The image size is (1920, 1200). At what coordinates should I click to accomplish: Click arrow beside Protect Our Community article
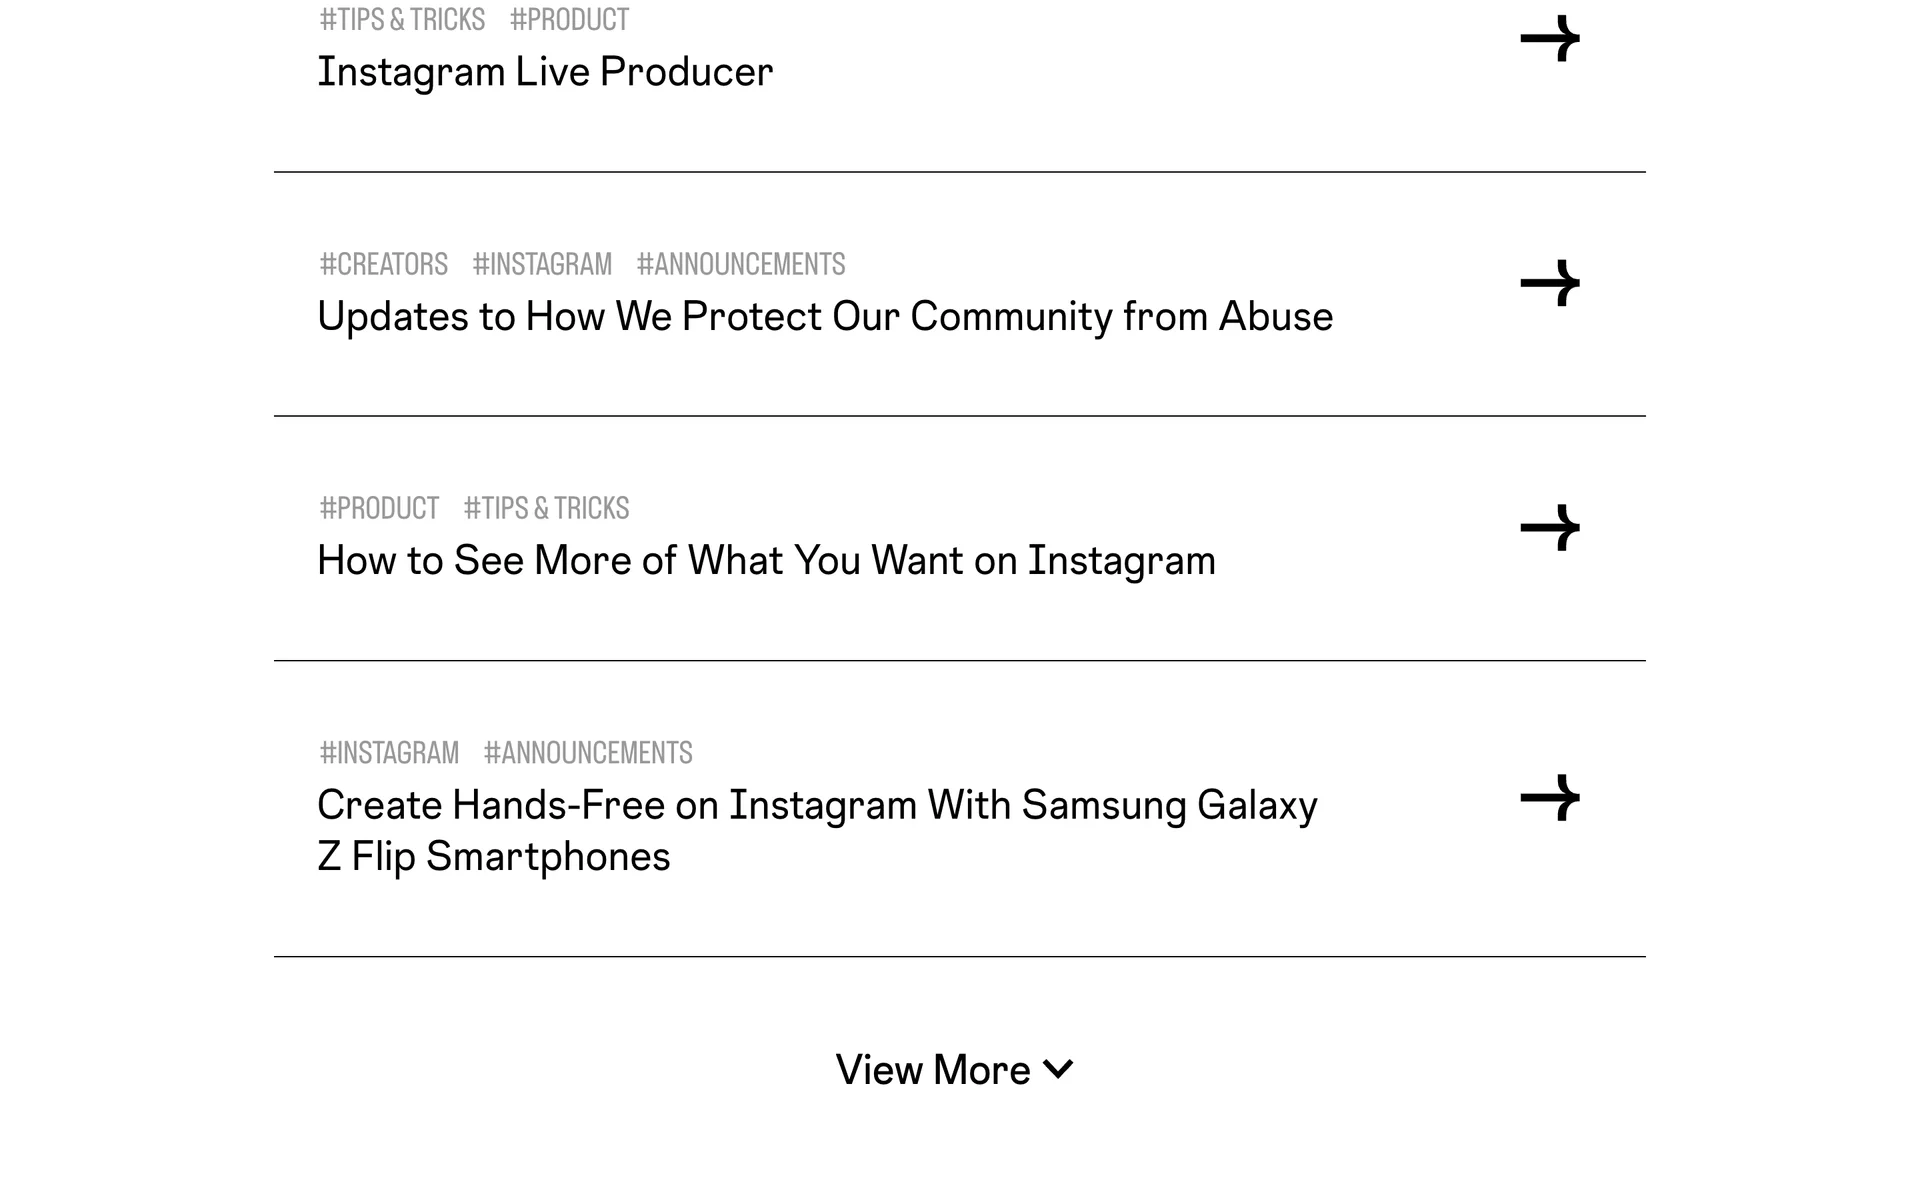(1550, 283)
